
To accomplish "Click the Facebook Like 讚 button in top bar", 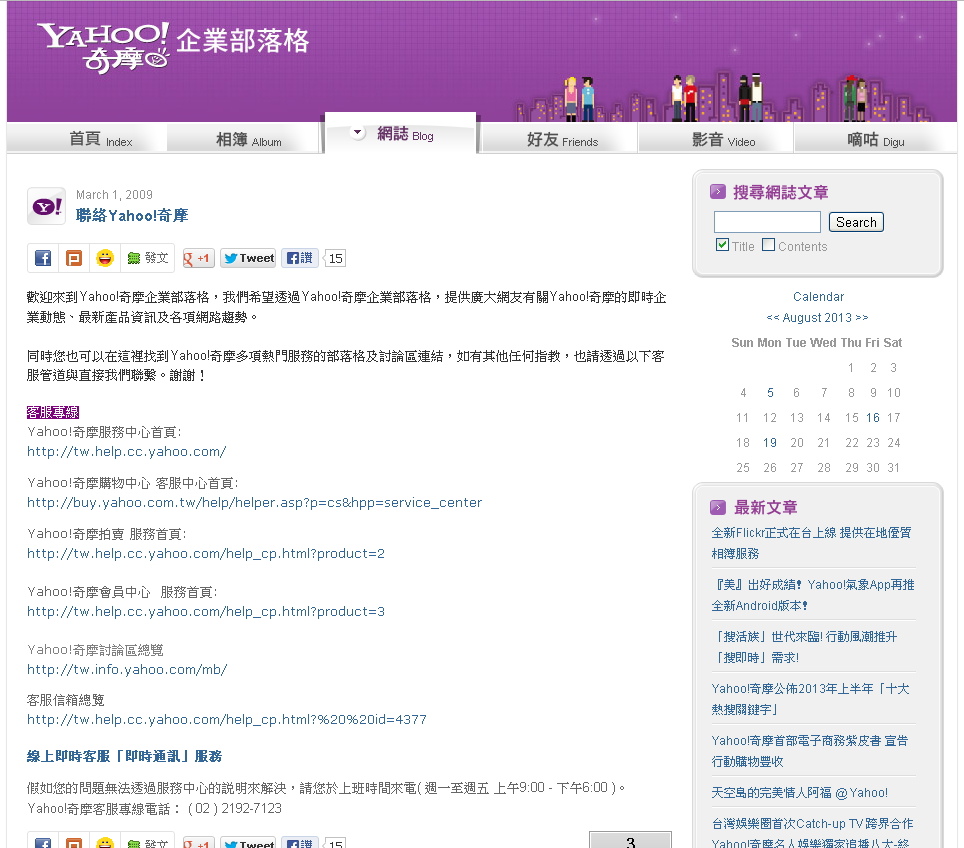I will (300, 258).
